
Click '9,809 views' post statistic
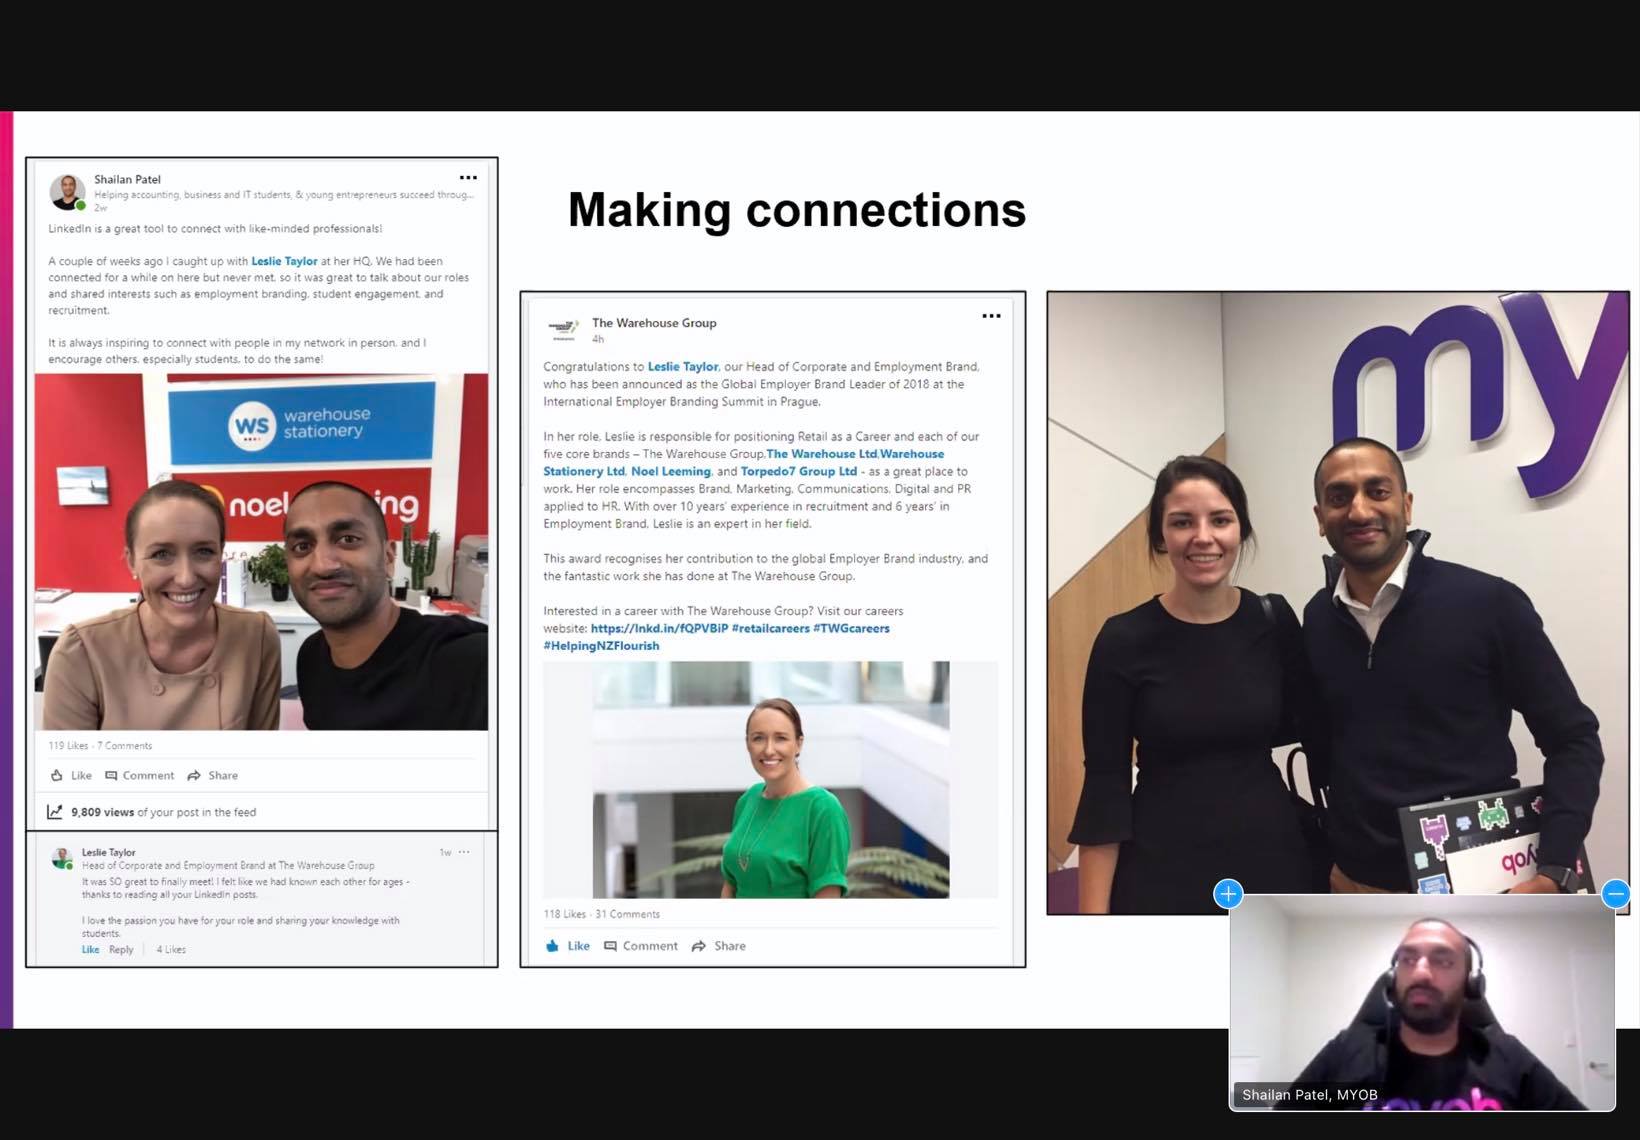click(x=103, y=812)
